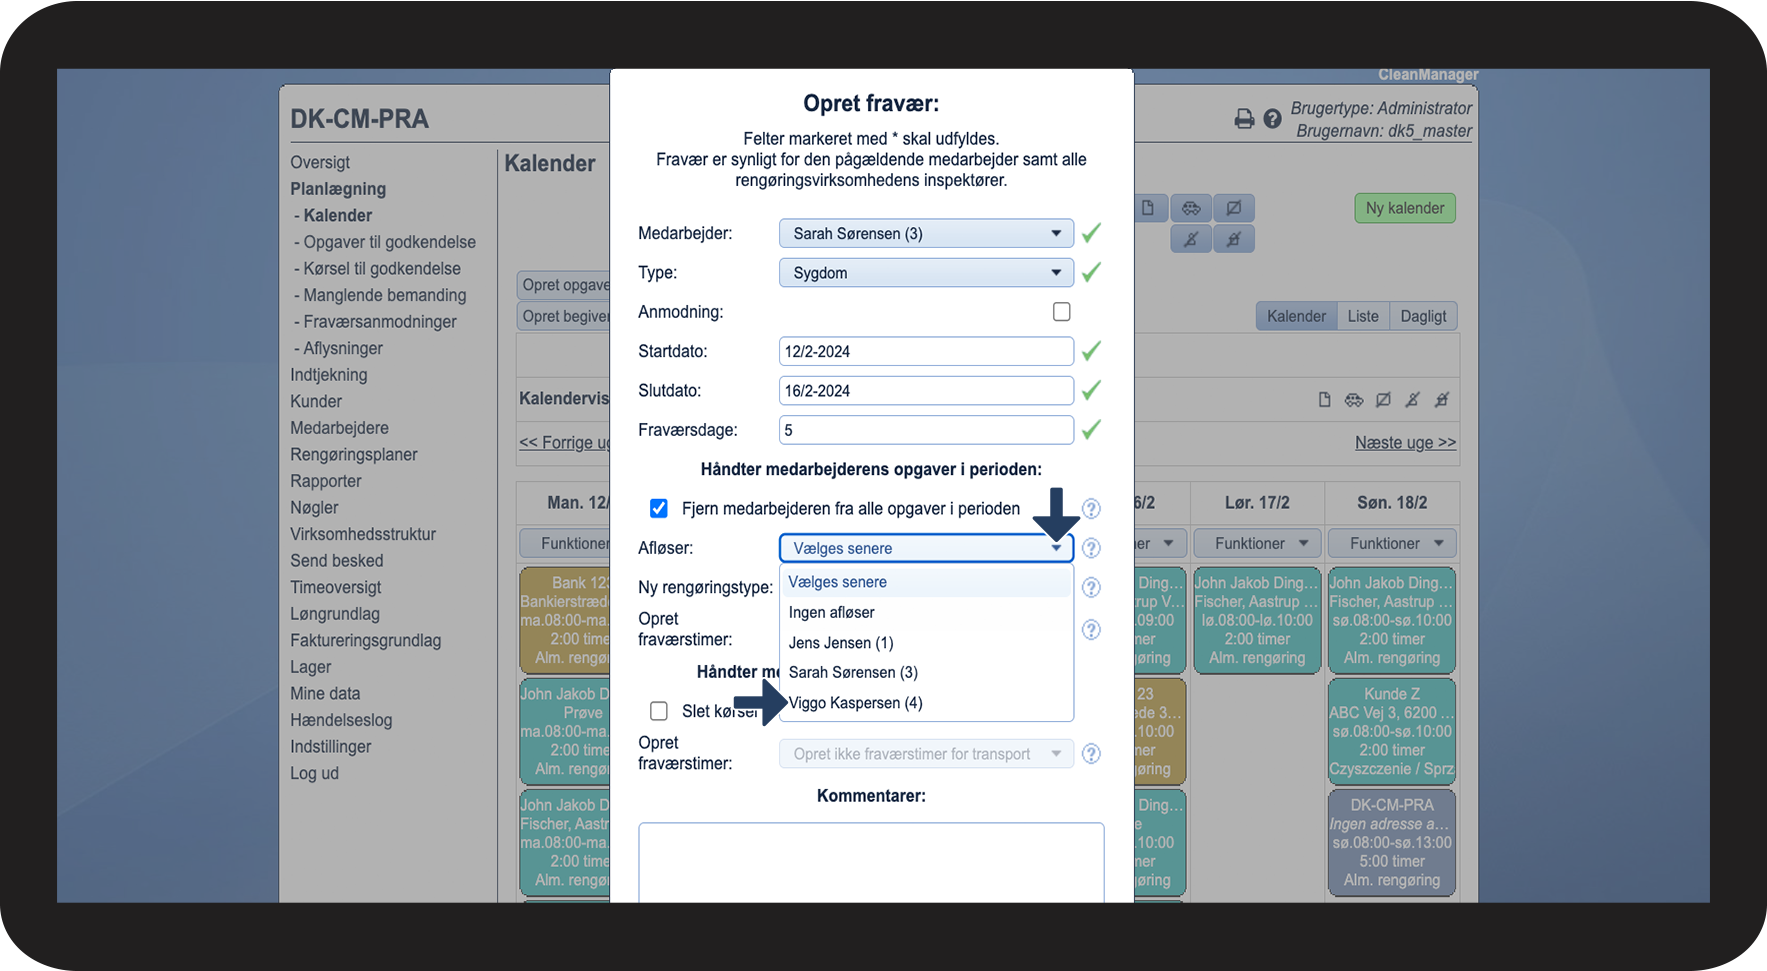Open Indstillinger in sidebar
This screenshot has width=1767, height=971.
pos(331,747)
